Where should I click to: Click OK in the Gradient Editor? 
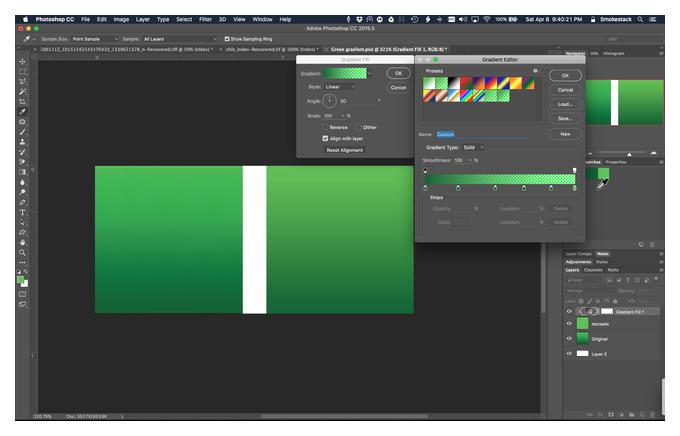pyautogui.click(x=565, y=75)
